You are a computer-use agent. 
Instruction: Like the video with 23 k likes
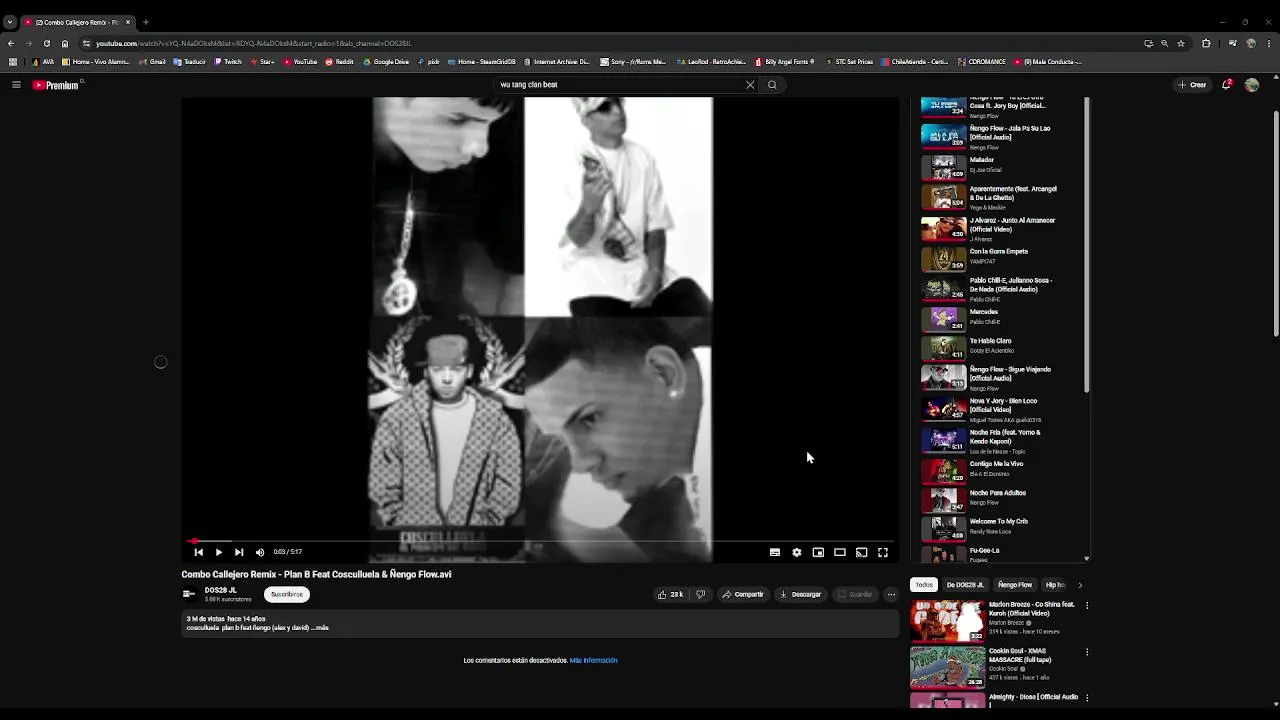(670, 594)
